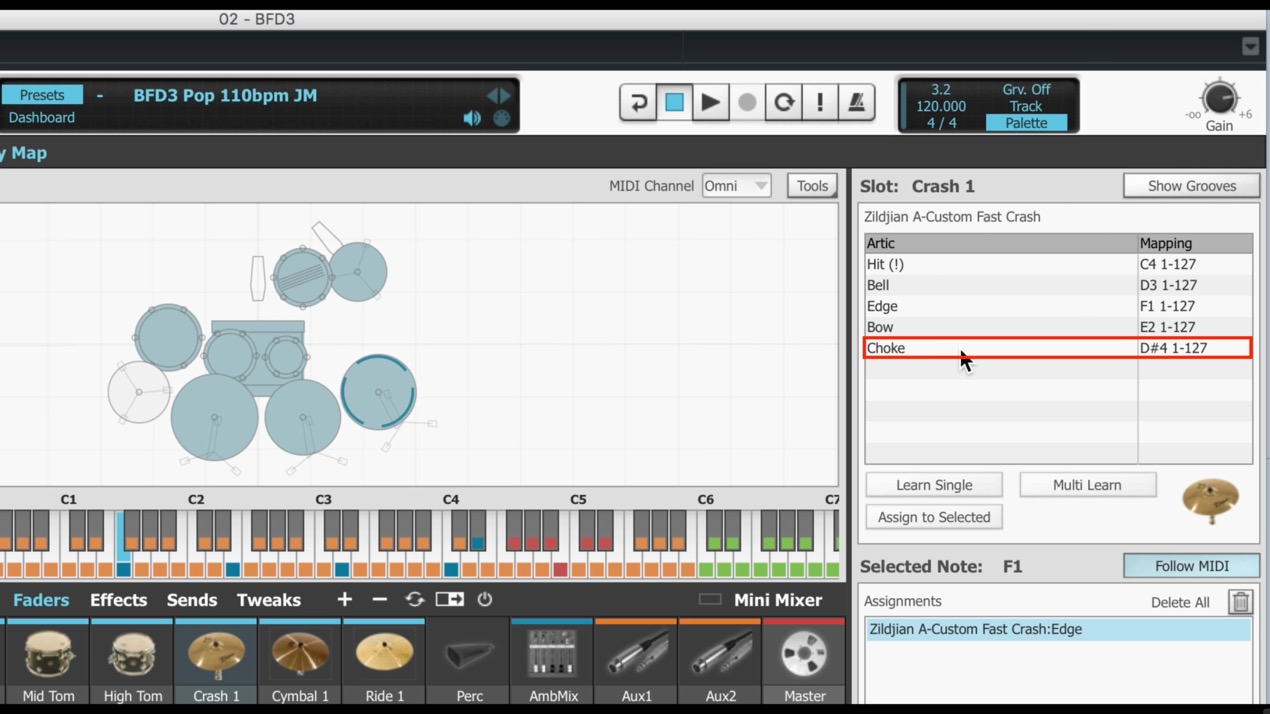Toggle the Follow MIDI button
This screenshot has height=714, width=1270.
pos(1191,566)
